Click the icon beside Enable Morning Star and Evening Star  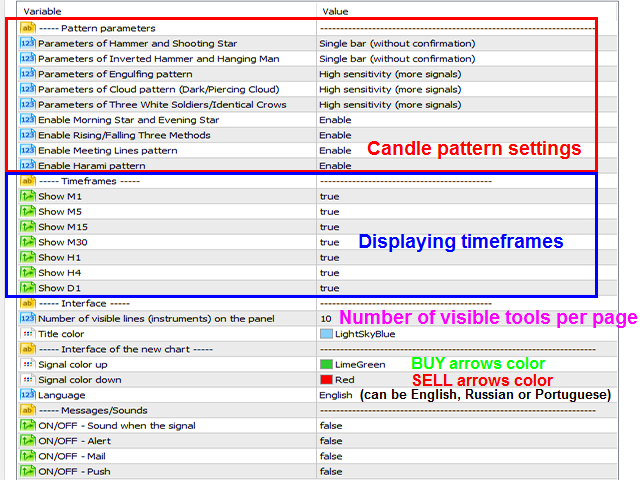click(x=27, y=120)
